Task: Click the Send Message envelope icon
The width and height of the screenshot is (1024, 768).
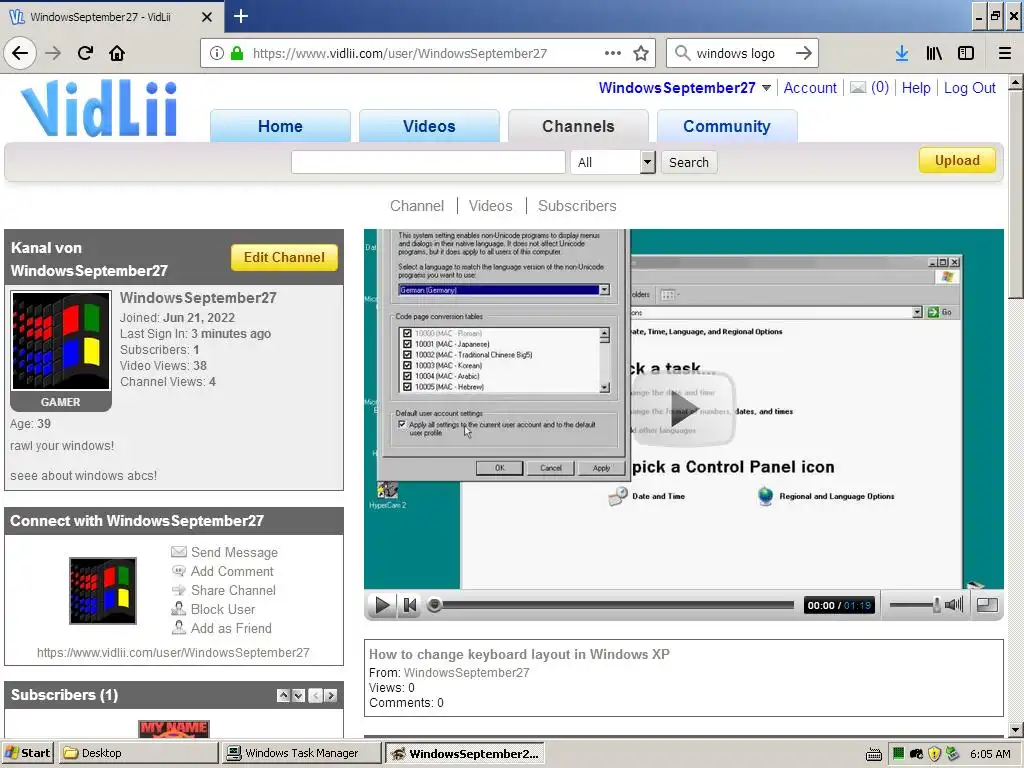Action: [x=178, y=552]
